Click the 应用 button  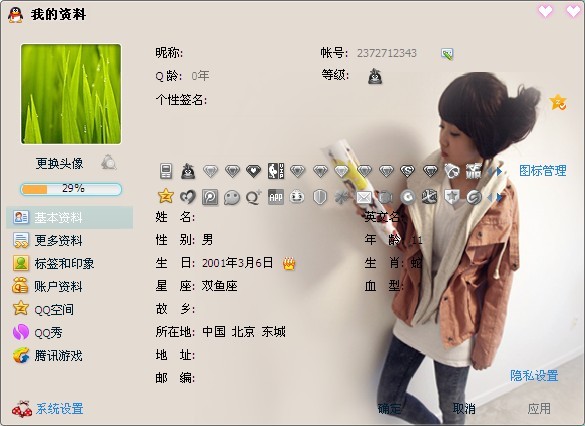click(x=539, y=408)
